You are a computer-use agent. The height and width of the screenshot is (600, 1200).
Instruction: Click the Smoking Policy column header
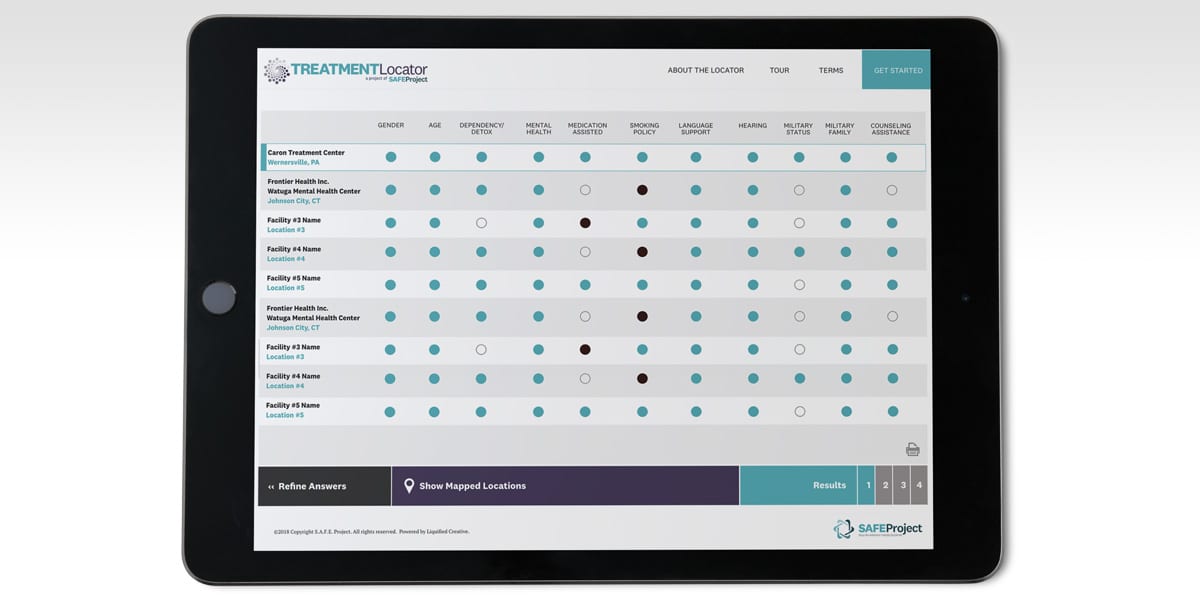pos(643,129)
